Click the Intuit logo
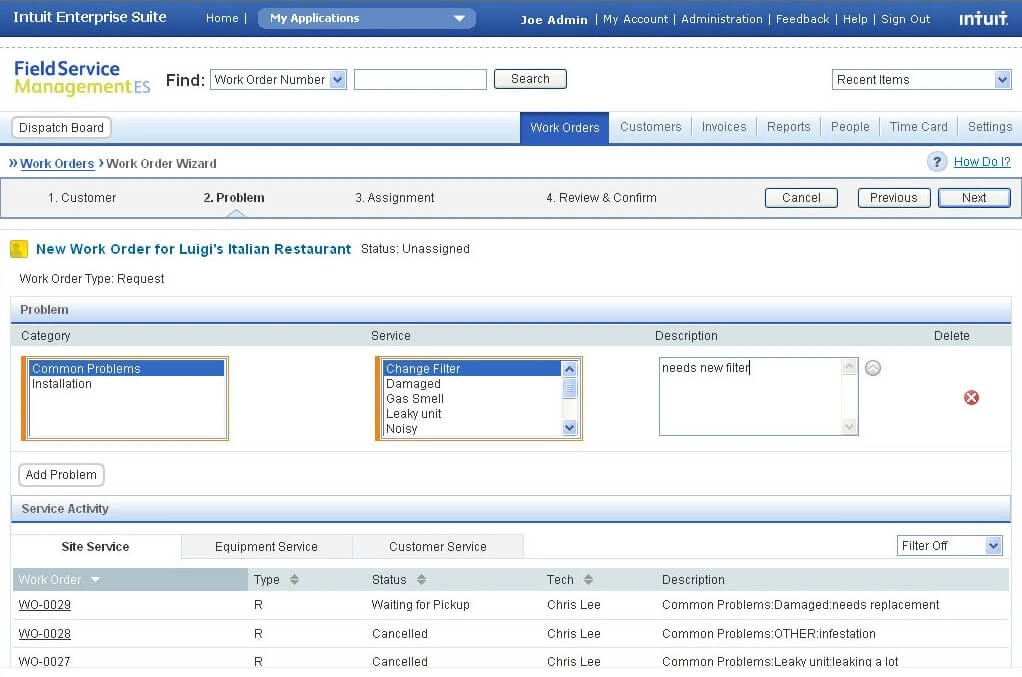This screenshot has height=677, width=1022. [x=983, y=18]
